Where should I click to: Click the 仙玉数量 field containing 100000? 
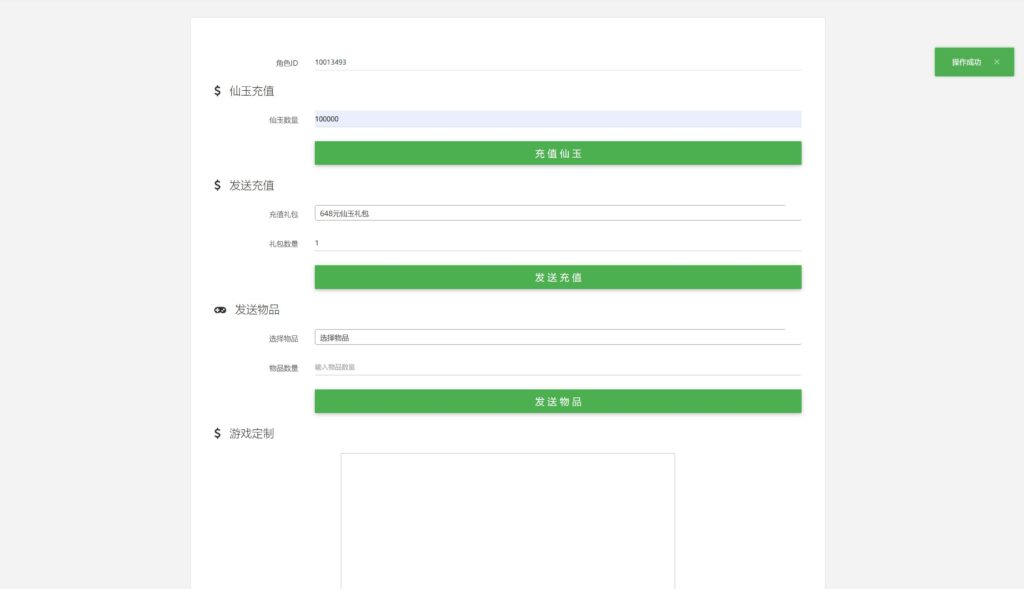[557, 119]
